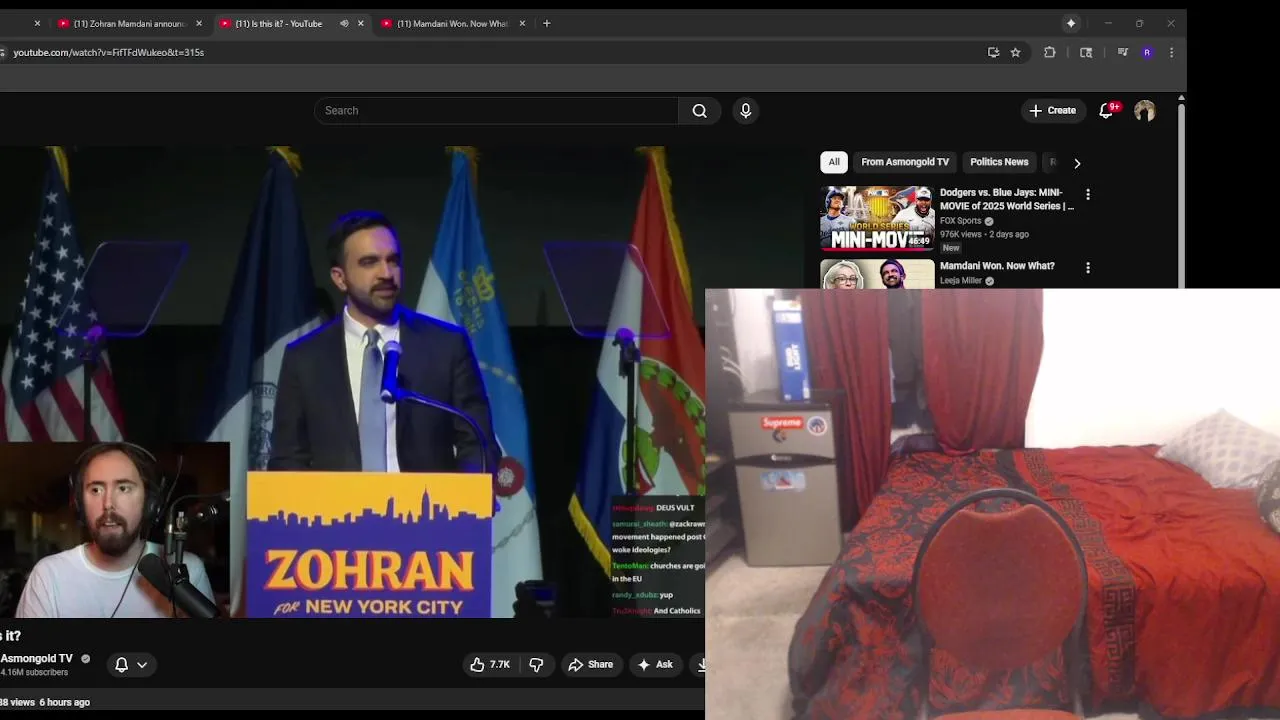This screenshot has height=720, width=1280.
Task: Filter by From Asmongold TV chip
Action: [x=905, y=162]
